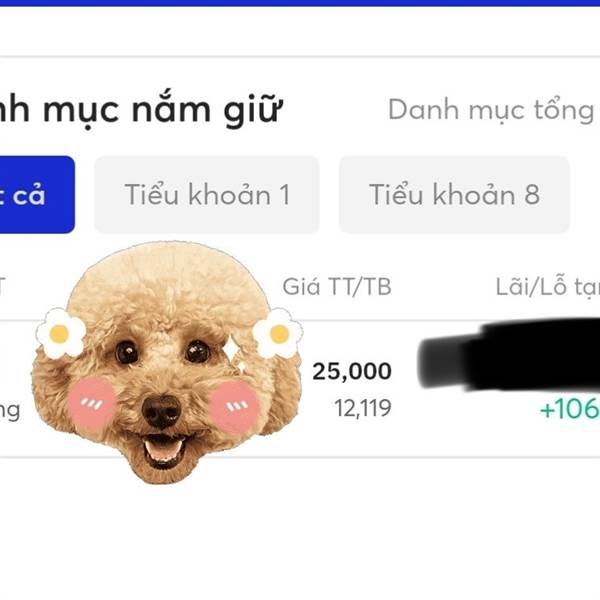Viewport: 600px width, 600px height.
Task: Click the black redacted scribble area
Action: pyautogui.click(x=509, y=354)
